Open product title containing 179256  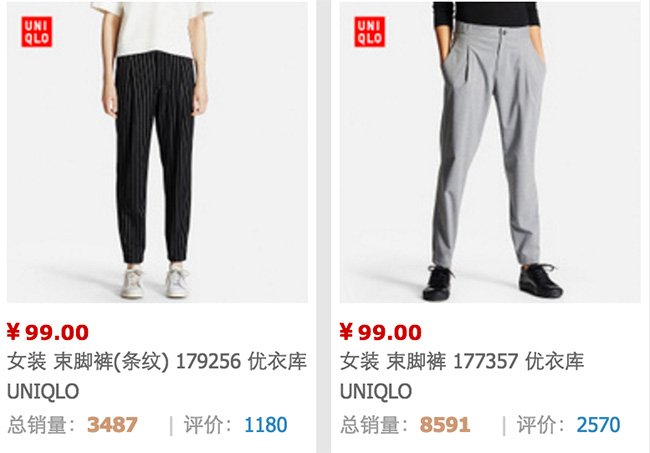[x=157, y=376]
